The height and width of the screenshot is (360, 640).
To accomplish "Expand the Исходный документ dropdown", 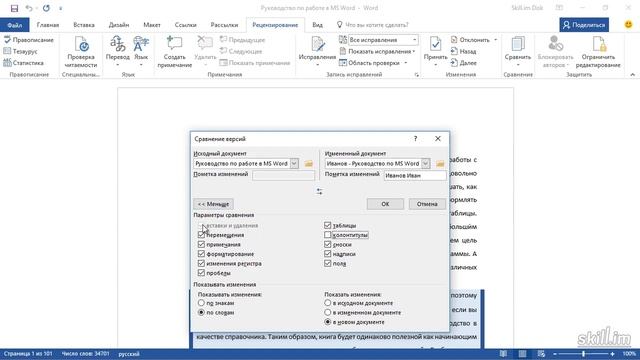I will [294, 164].
